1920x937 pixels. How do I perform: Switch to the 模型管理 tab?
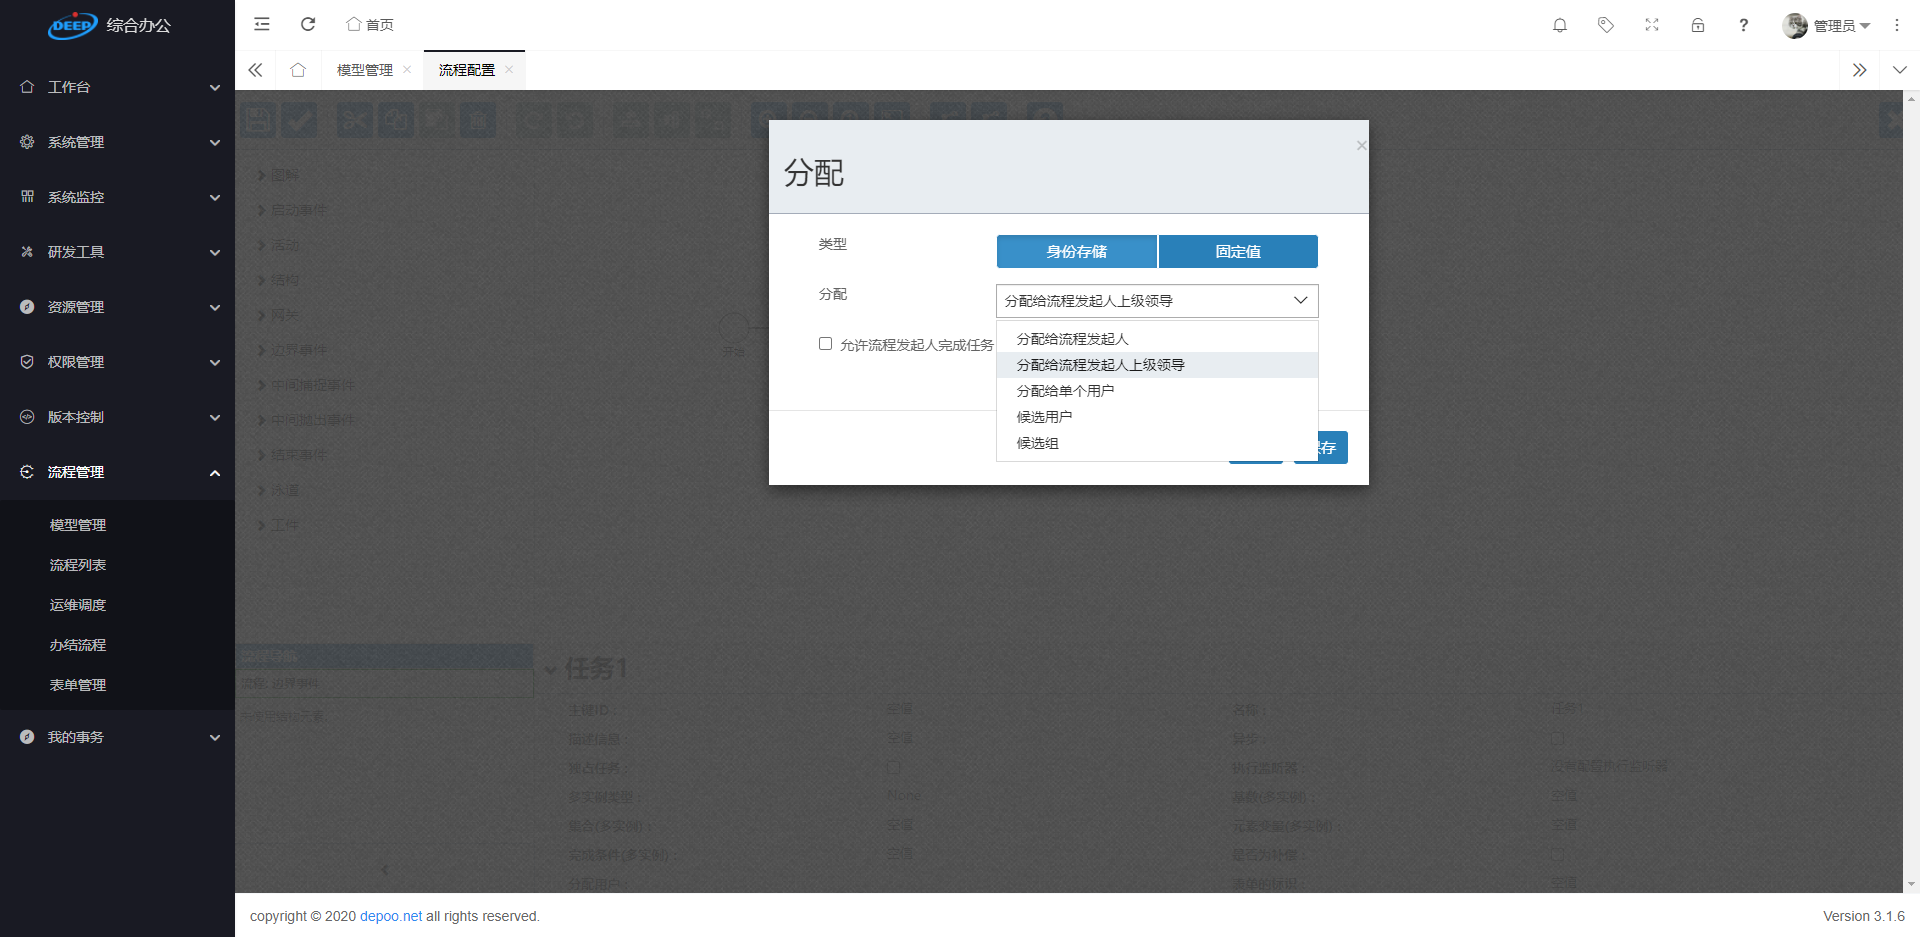tap(365, 70)
